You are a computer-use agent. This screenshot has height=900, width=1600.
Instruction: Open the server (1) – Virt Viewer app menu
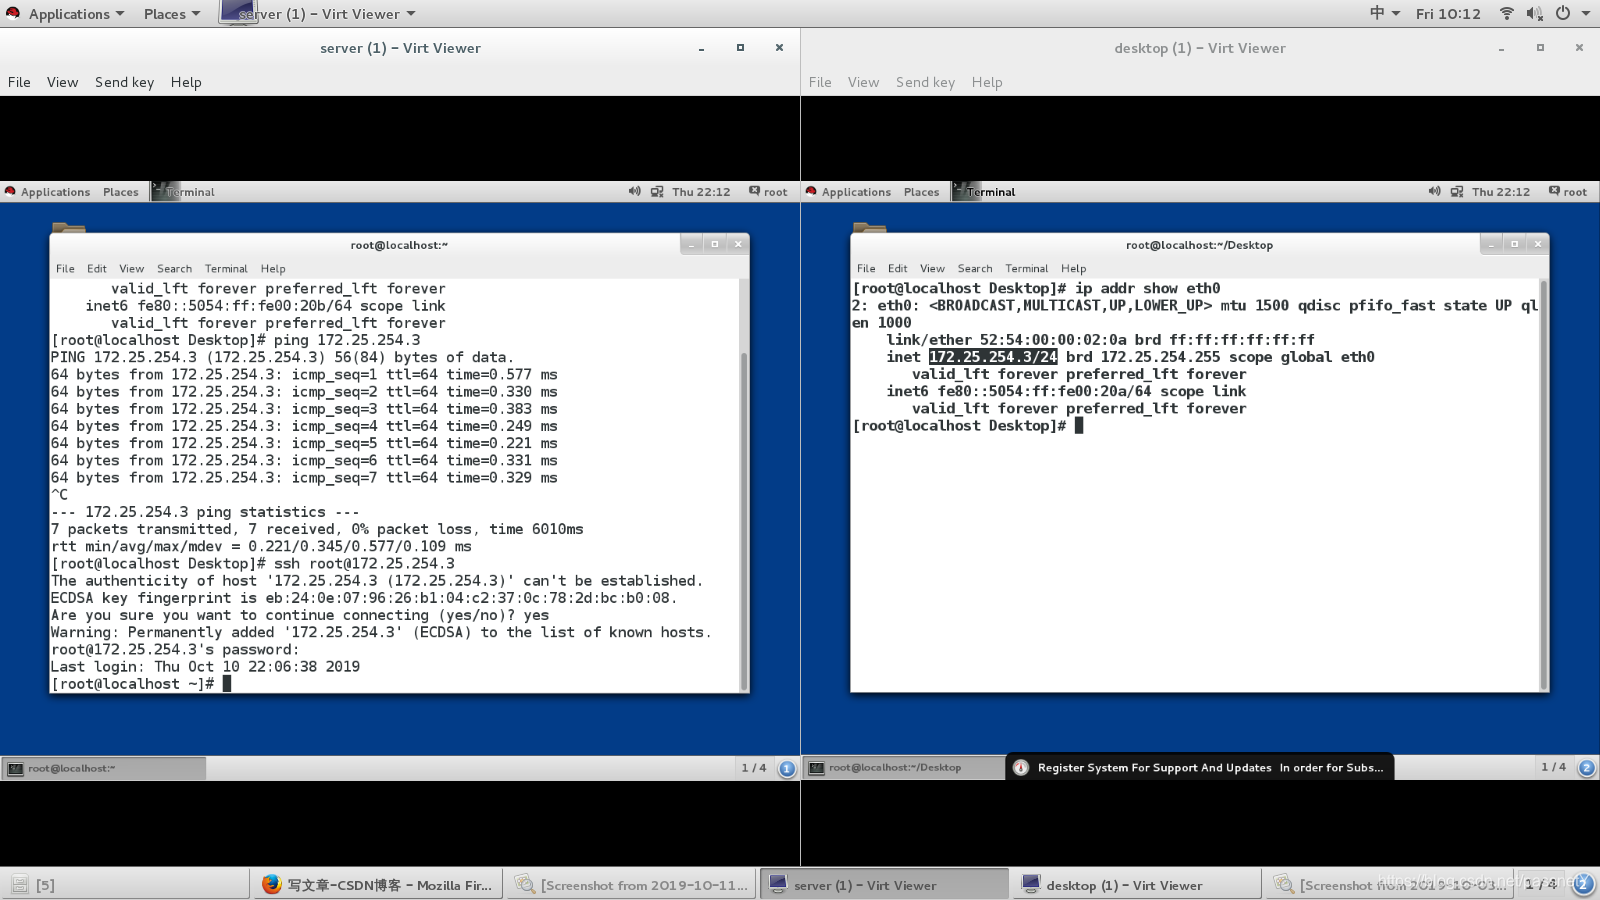[317, 14]
